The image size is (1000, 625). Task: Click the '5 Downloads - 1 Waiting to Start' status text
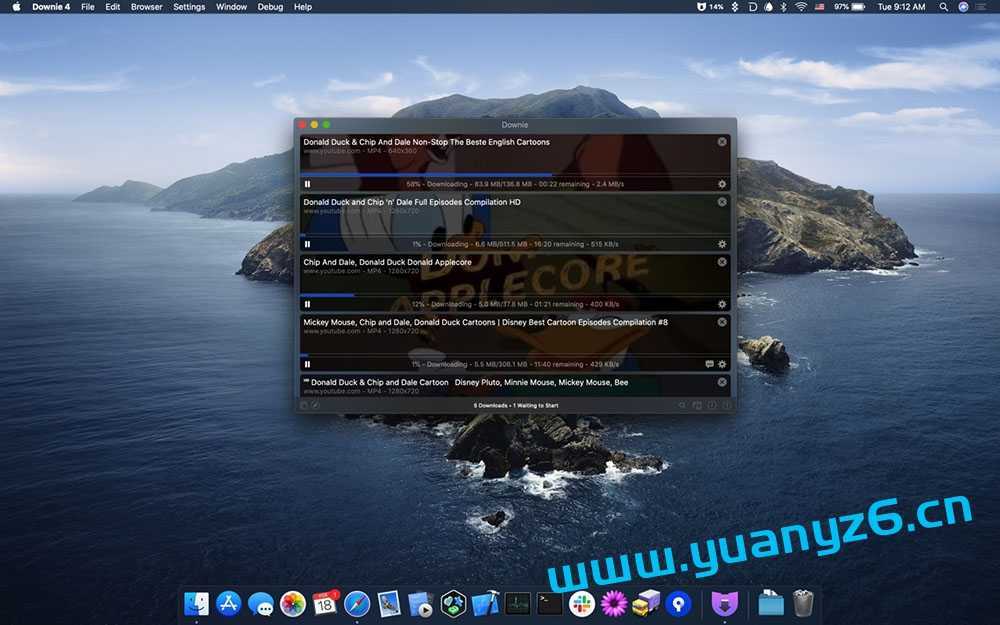pos(514,405)
